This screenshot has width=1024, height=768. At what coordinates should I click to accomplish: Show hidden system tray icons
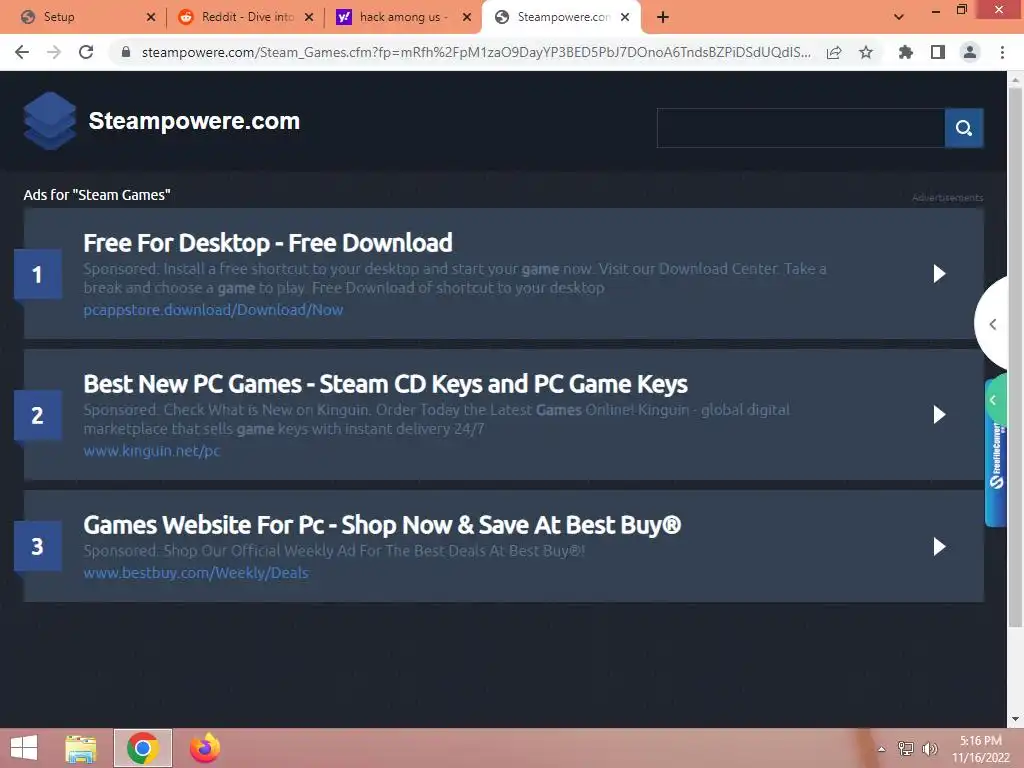(881, 749)
